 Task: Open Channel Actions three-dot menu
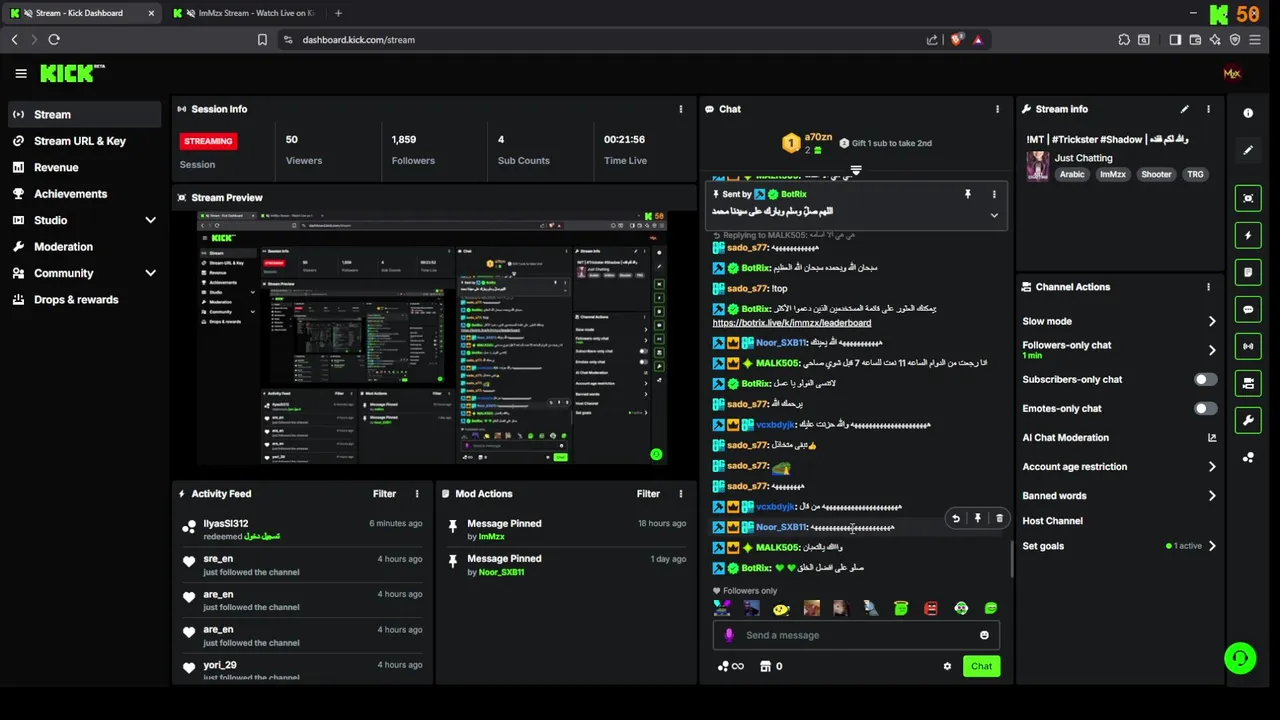(x=1208, y=287)
